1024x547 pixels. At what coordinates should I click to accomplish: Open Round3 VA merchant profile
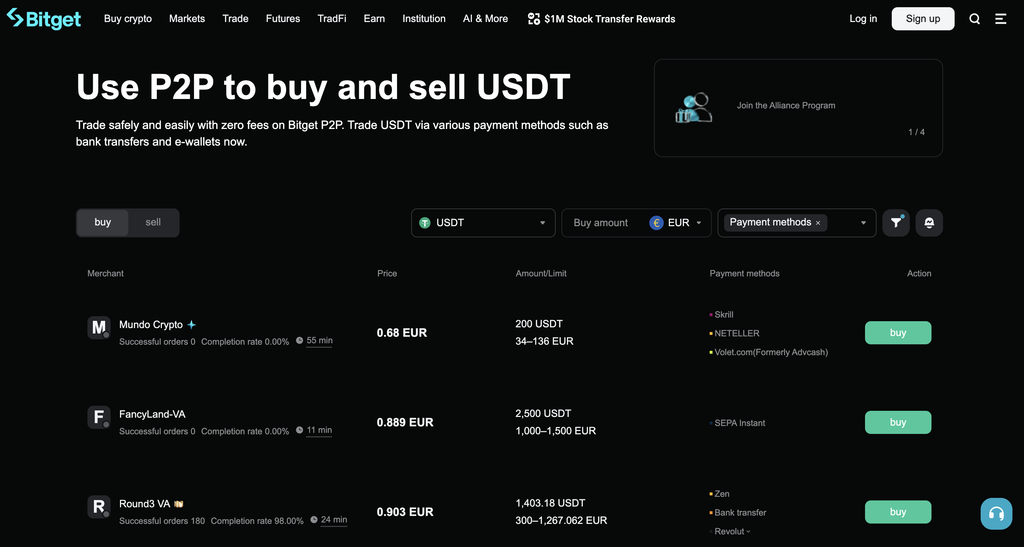tap(144, 504)
